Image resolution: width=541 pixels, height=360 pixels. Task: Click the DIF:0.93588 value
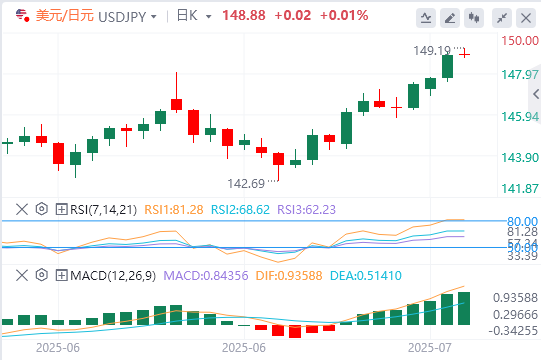click(x=289, y=275)
